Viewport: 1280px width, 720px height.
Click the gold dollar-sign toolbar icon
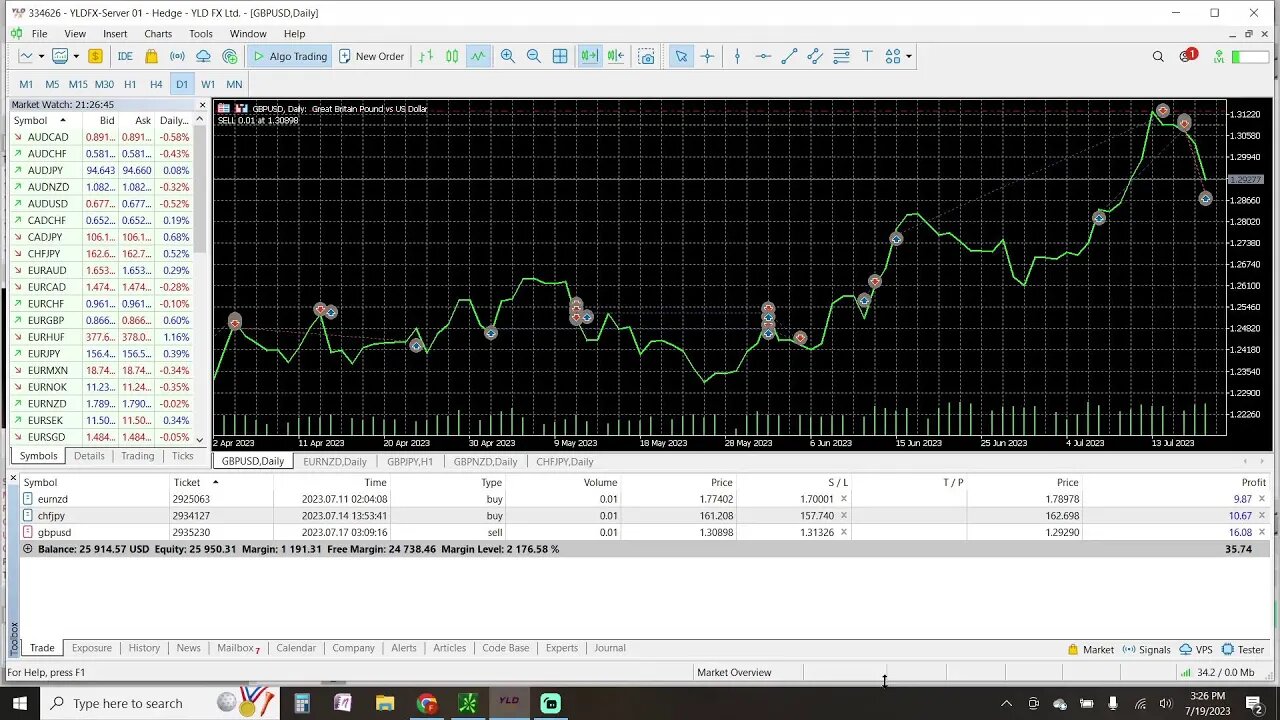point(95,56)
